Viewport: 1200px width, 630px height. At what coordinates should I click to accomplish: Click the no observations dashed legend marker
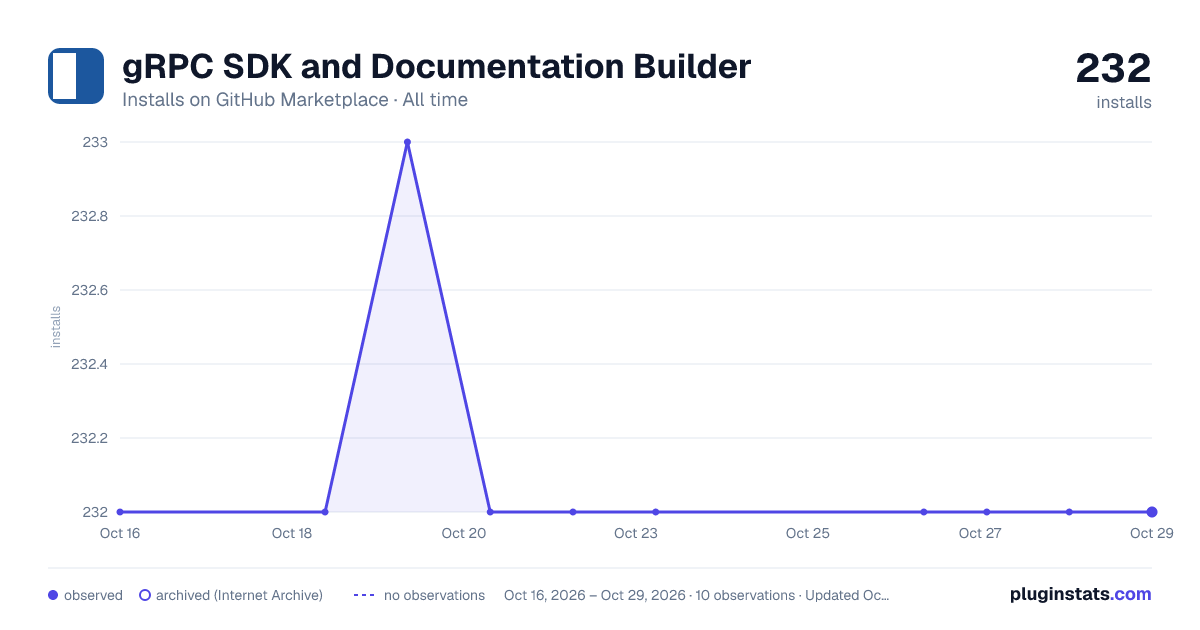coord(364,595)
